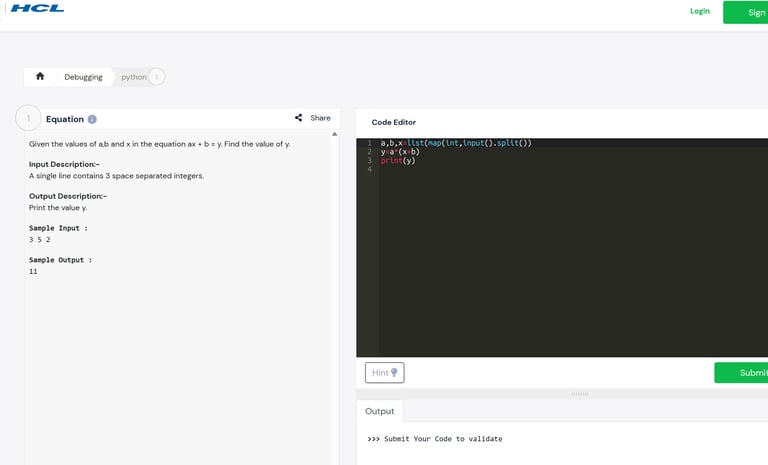
Task: Click the 'Sample Output :' label
Action: (x=60, y=260)
